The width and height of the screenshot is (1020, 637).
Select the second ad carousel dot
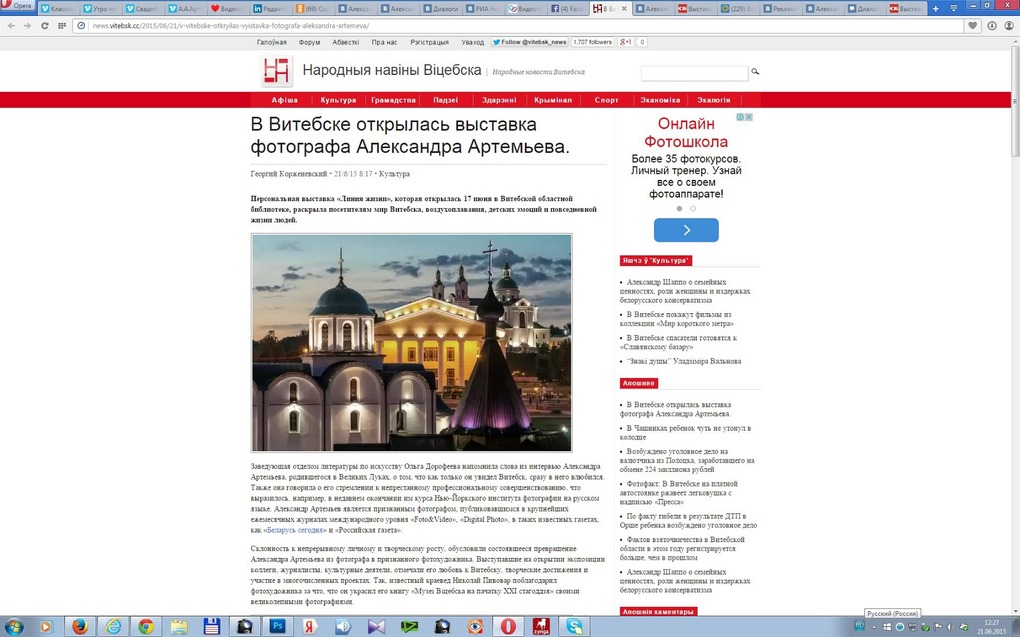pos(693,209)
